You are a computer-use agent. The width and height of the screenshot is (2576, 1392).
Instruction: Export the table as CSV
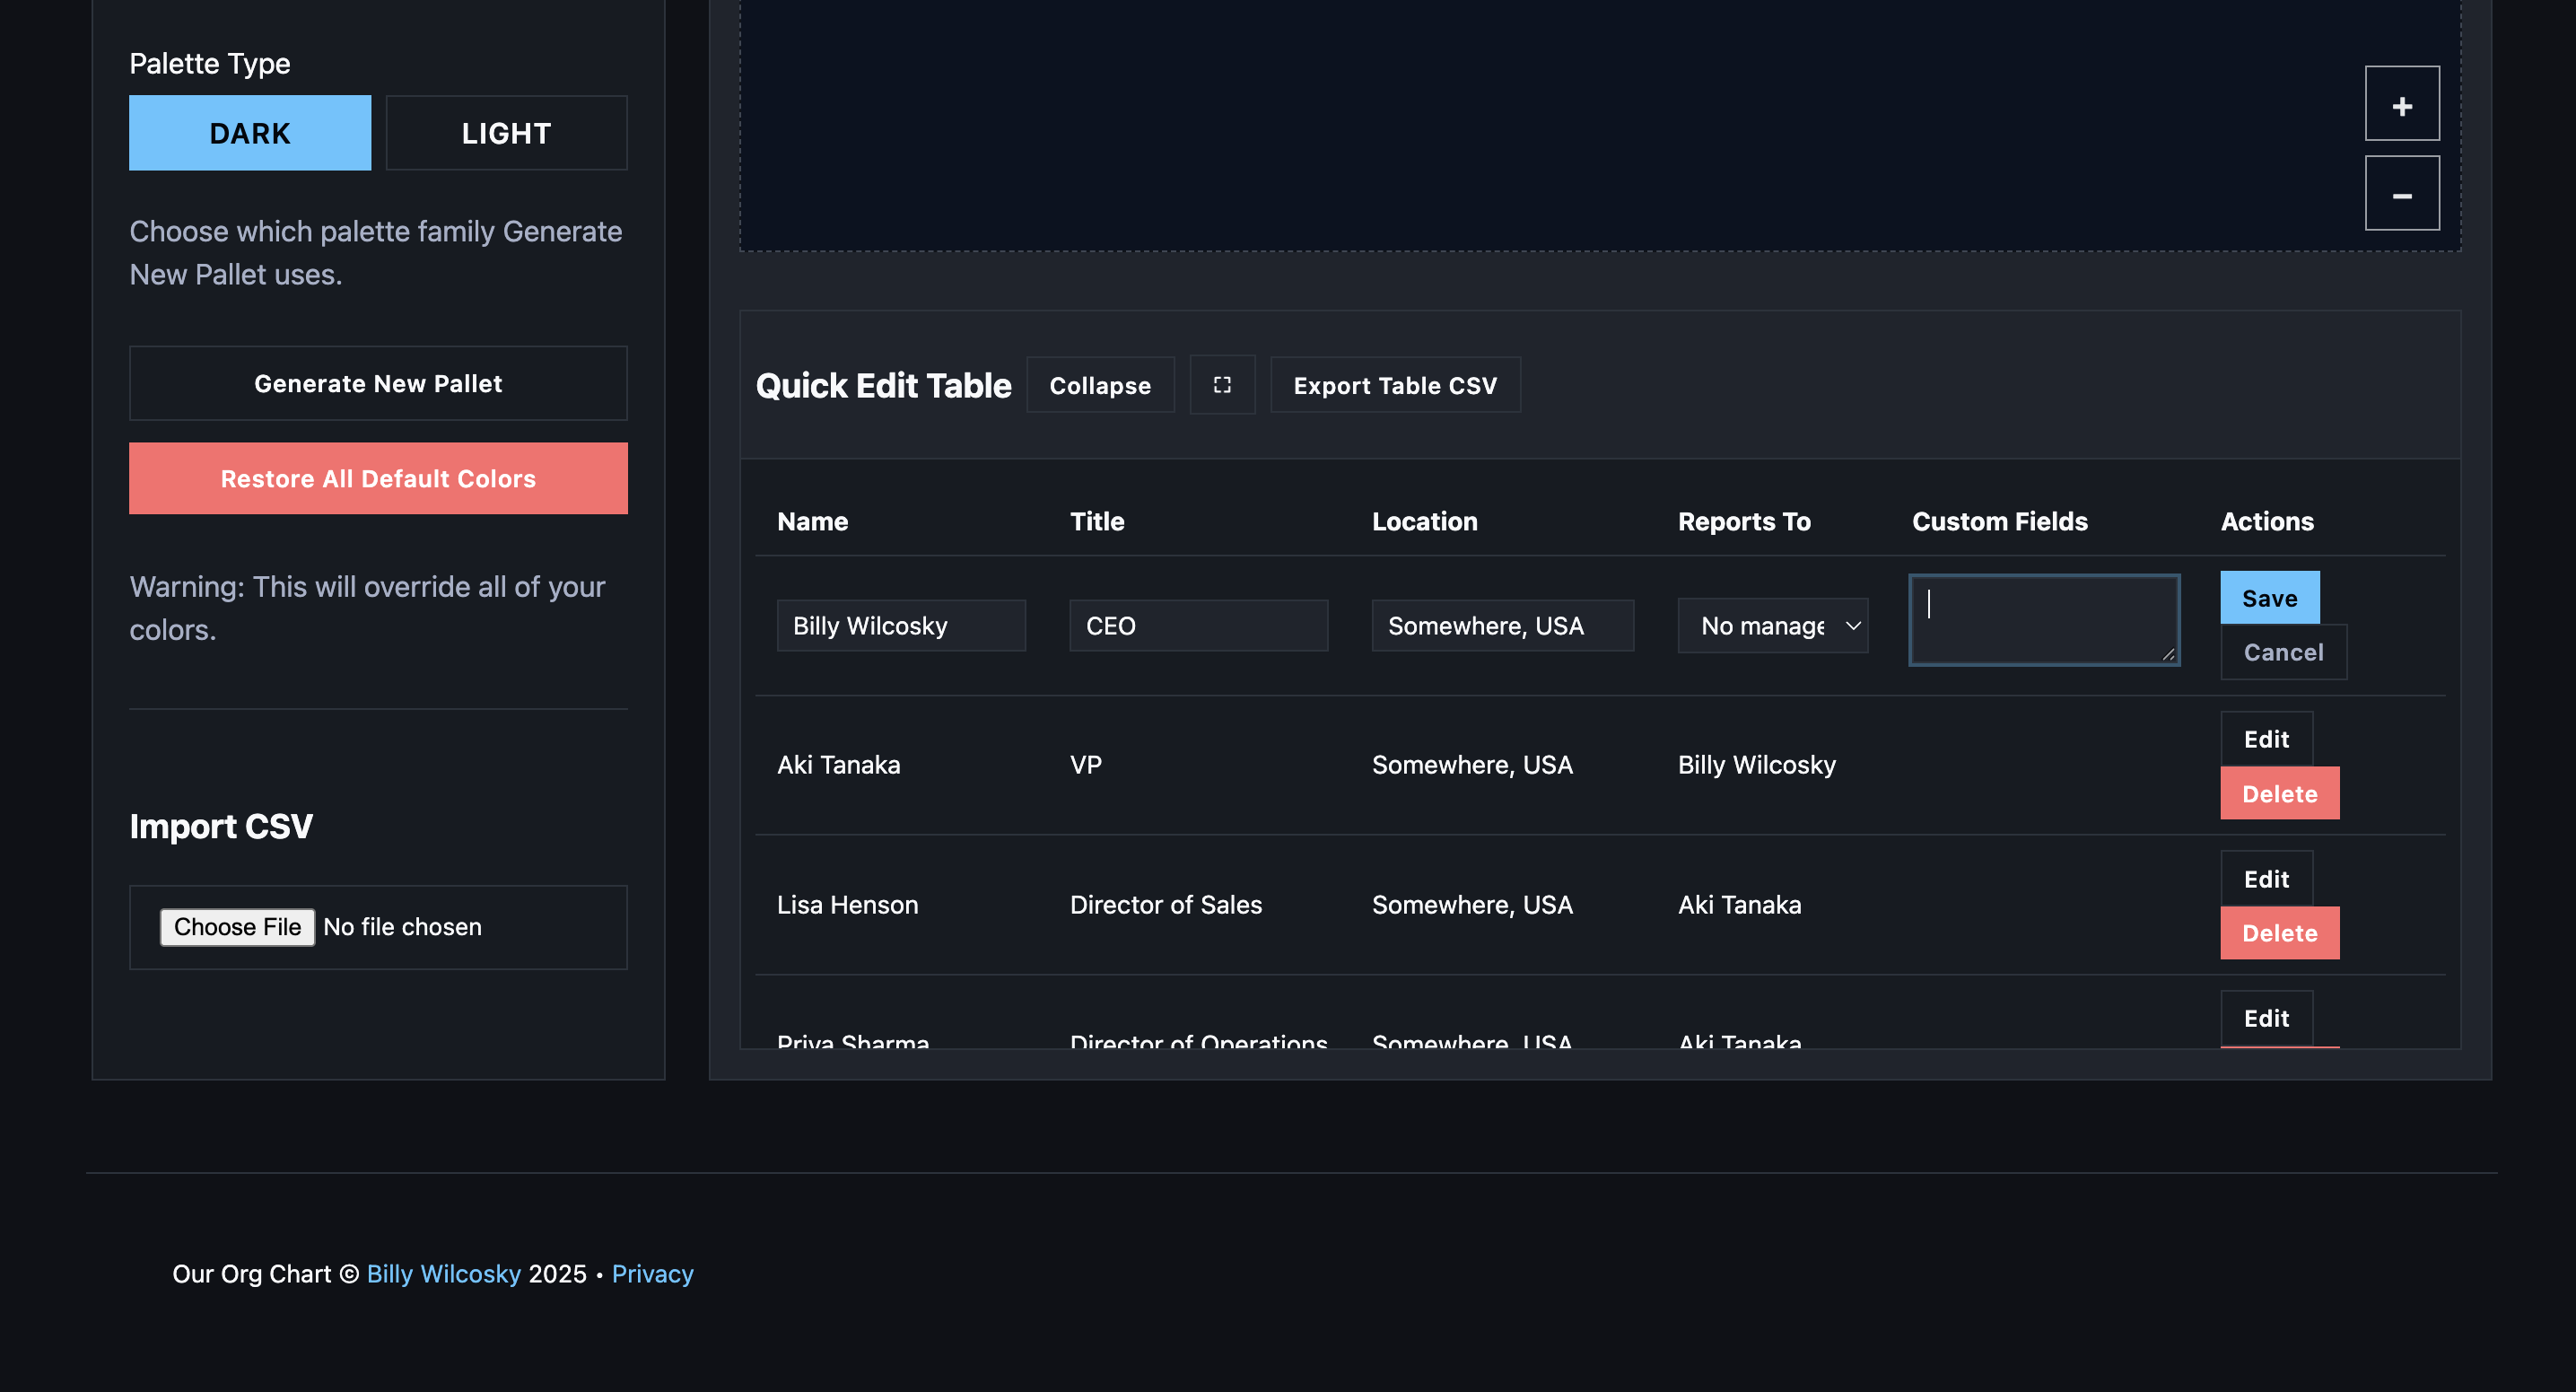(x=1395, y=385)
